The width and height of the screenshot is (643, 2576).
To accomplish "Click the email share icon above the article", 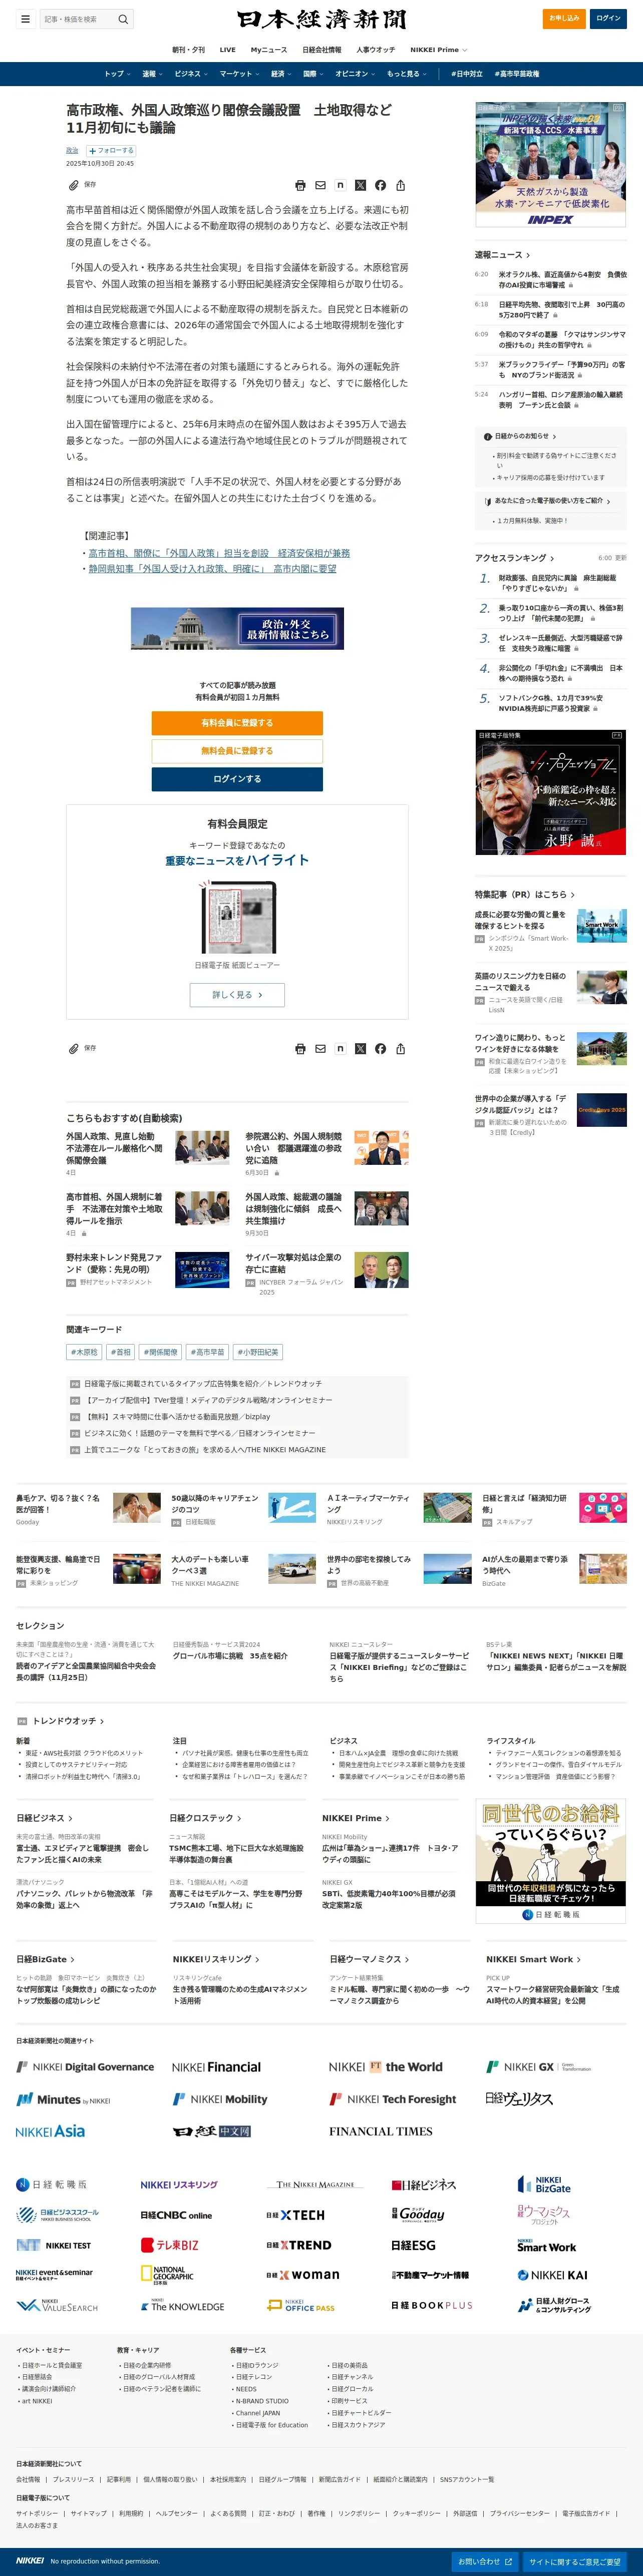I will (x=320, y=186).
